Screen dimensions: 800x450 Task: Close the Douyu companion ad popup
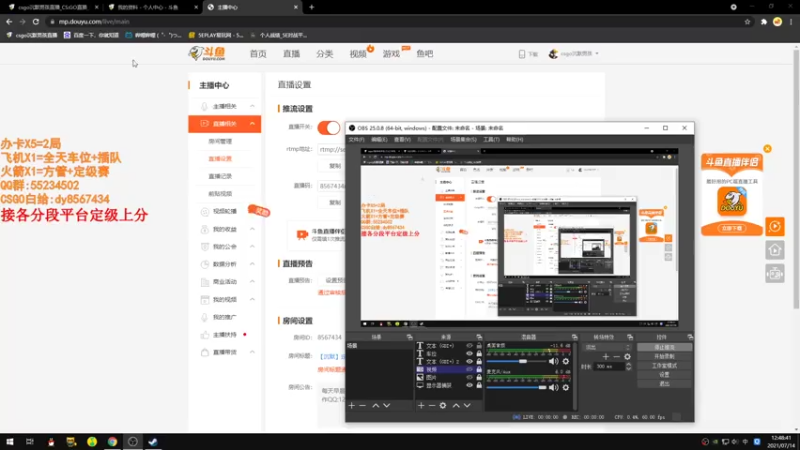click(x=767, y=148)
